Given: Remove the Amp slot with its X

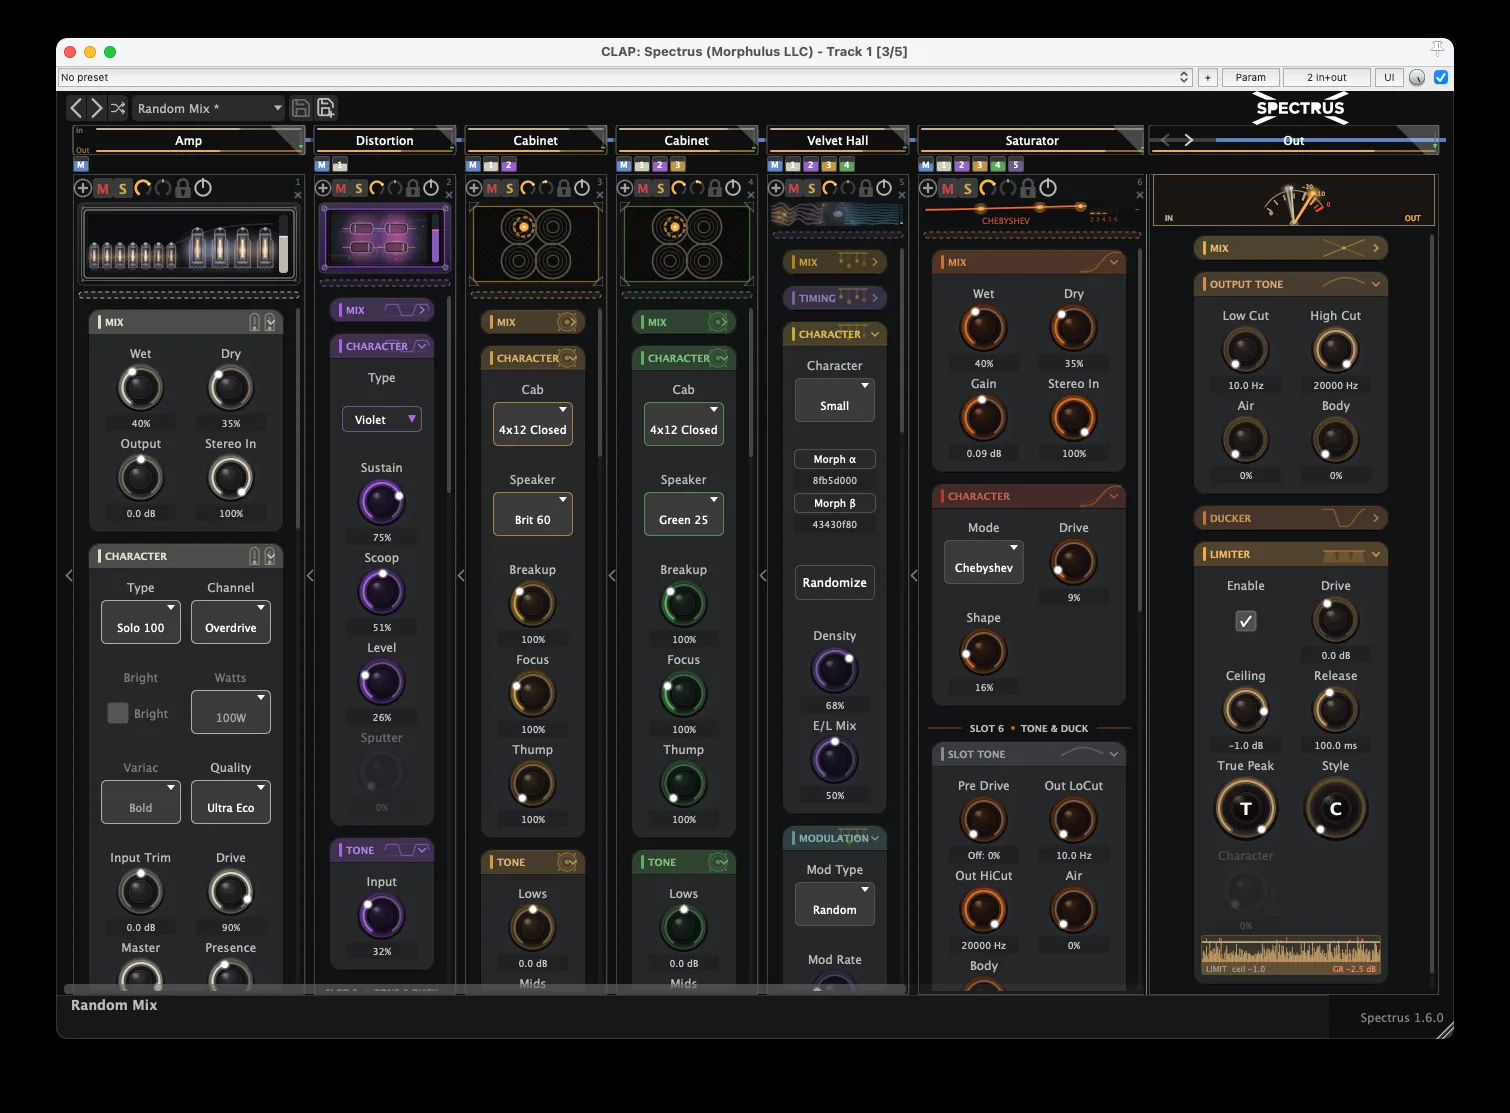Looking at the screenshot, I should pos(297,195).
